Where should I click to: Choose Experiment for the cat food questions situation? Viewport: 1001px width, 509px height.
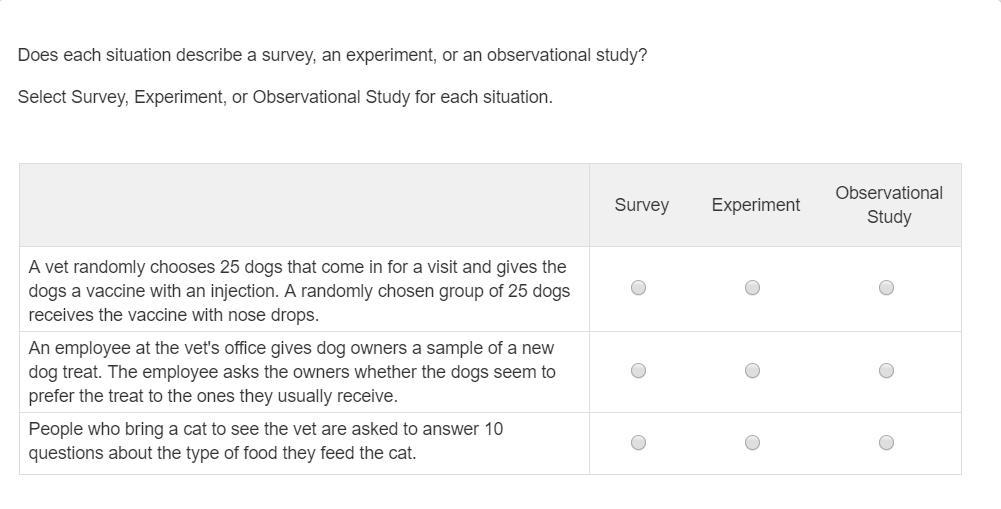pos(752,443)
